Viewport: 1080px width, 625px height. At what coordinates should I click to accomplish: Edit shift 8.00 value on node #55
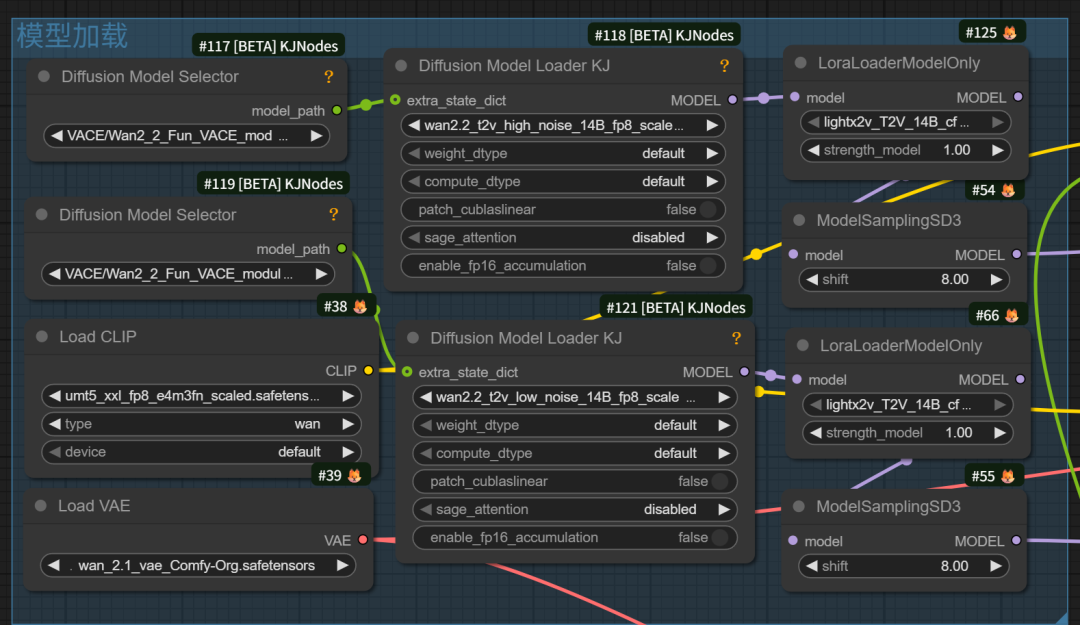[955, 566]
